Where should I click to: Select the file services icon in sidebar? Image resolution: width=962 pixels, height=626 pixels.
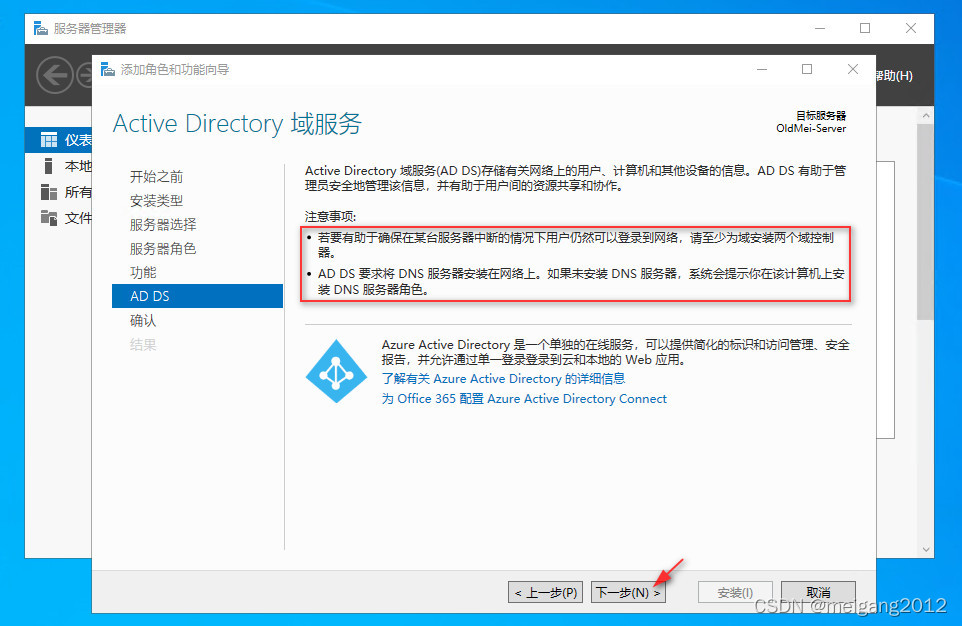(49, 218)
